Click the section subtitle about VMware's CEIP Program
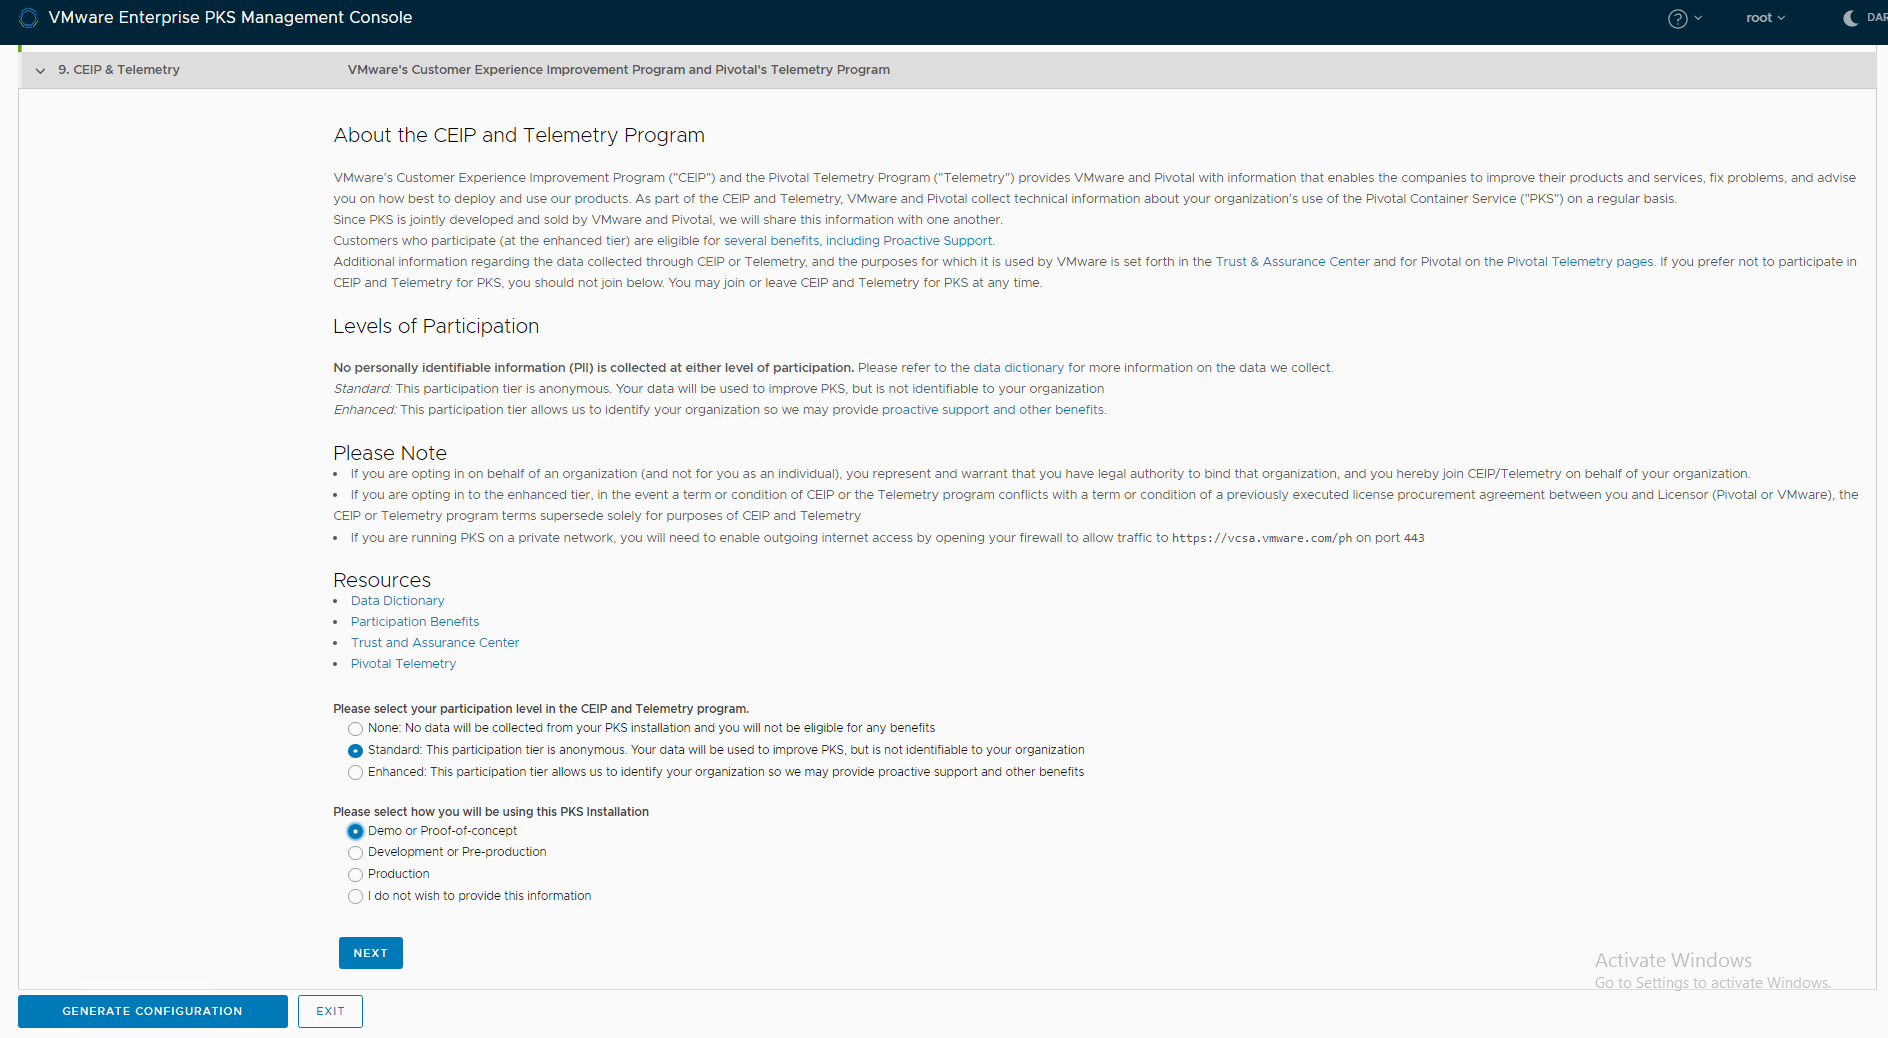 click(x=619, y=70)
